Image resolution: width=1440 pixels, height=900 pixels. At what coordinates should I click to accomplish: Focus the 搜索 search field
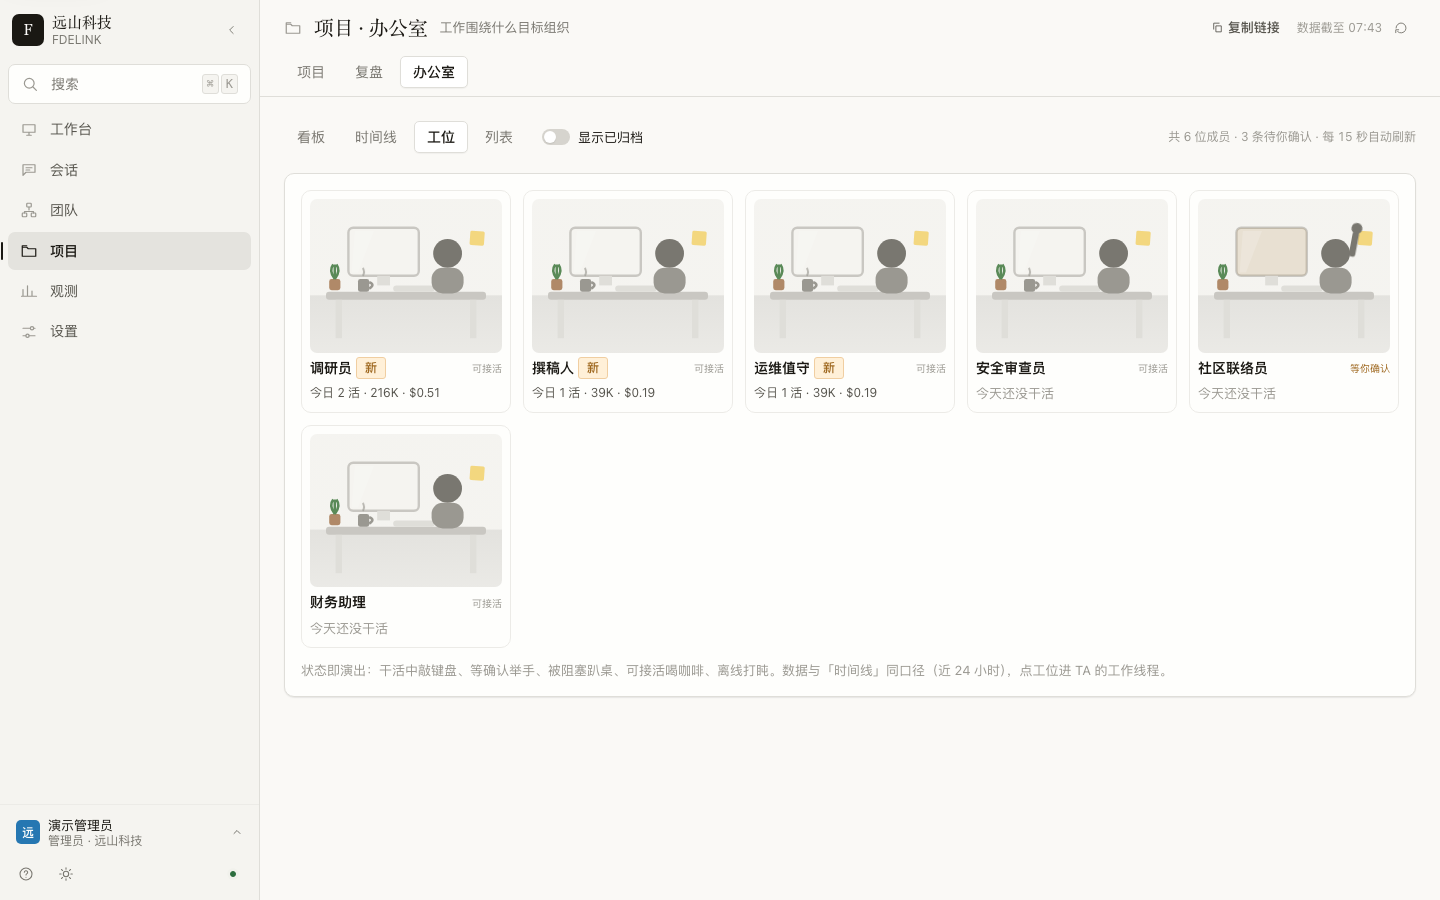pos(129,84)
